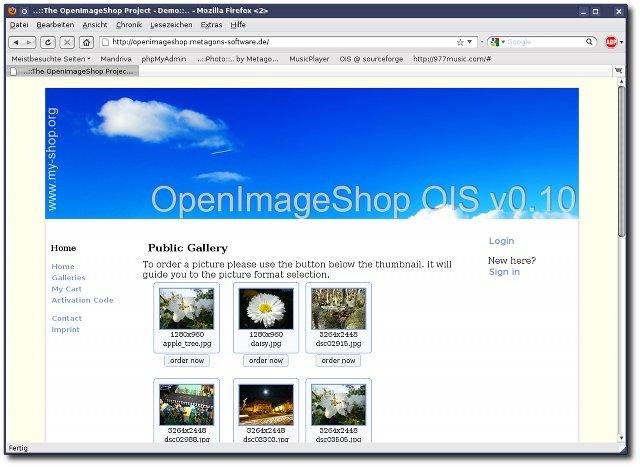Viewport: 640px width, 467px height.
Task: Click the Firefox icon in title bar
Action: pos(12,11)
